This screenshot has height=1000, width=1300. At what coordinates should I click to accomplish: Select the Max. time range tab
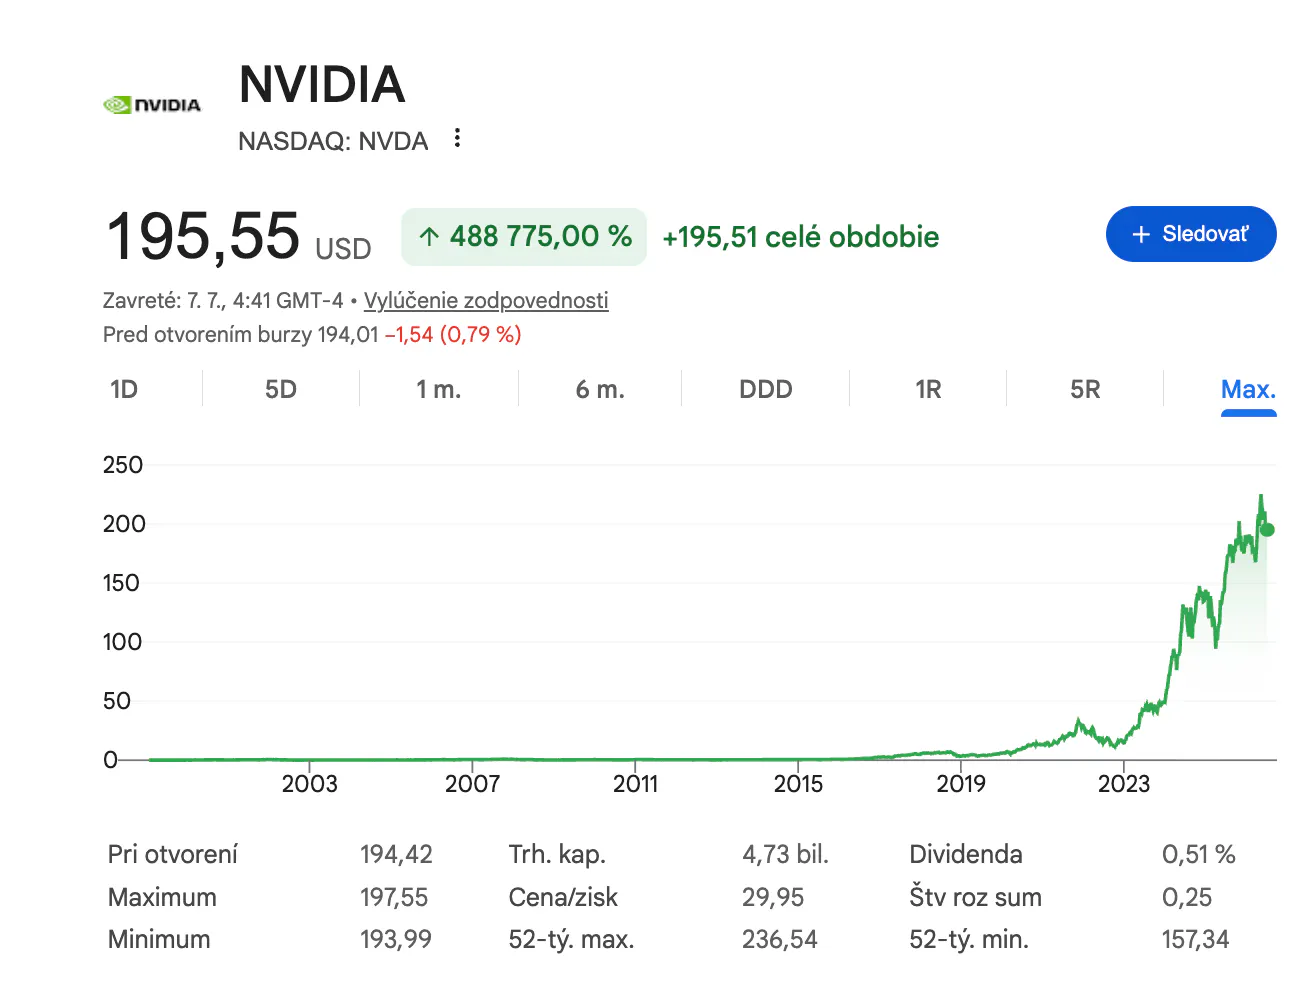click(1248, 389)
